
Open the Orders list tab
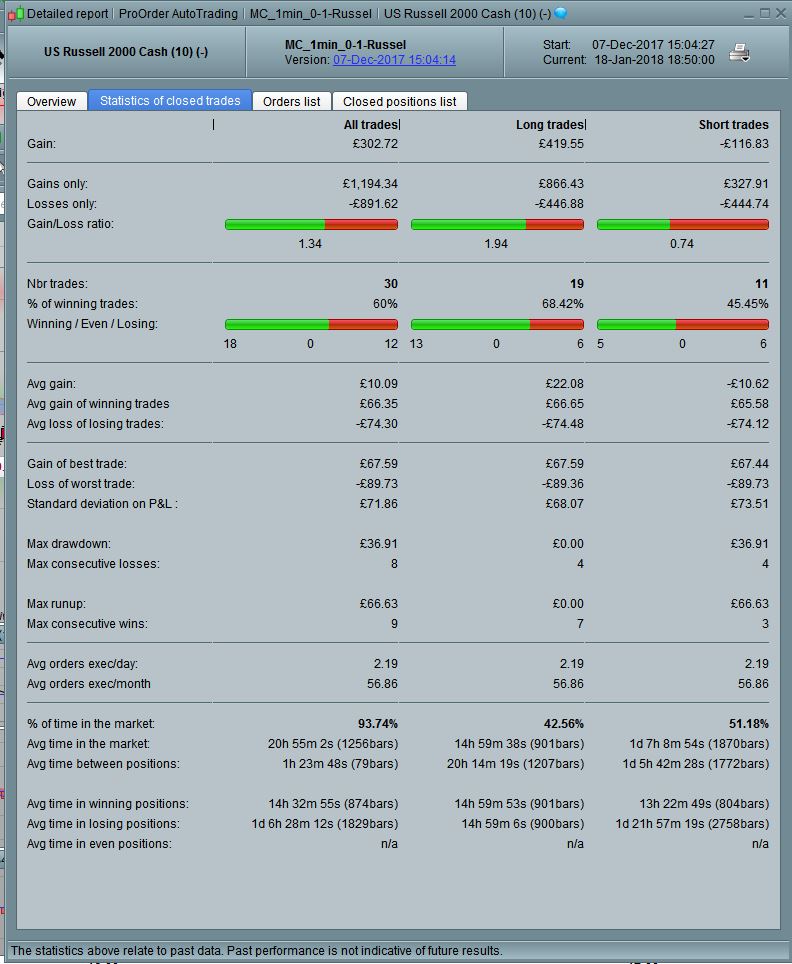(x=291, y=101)
